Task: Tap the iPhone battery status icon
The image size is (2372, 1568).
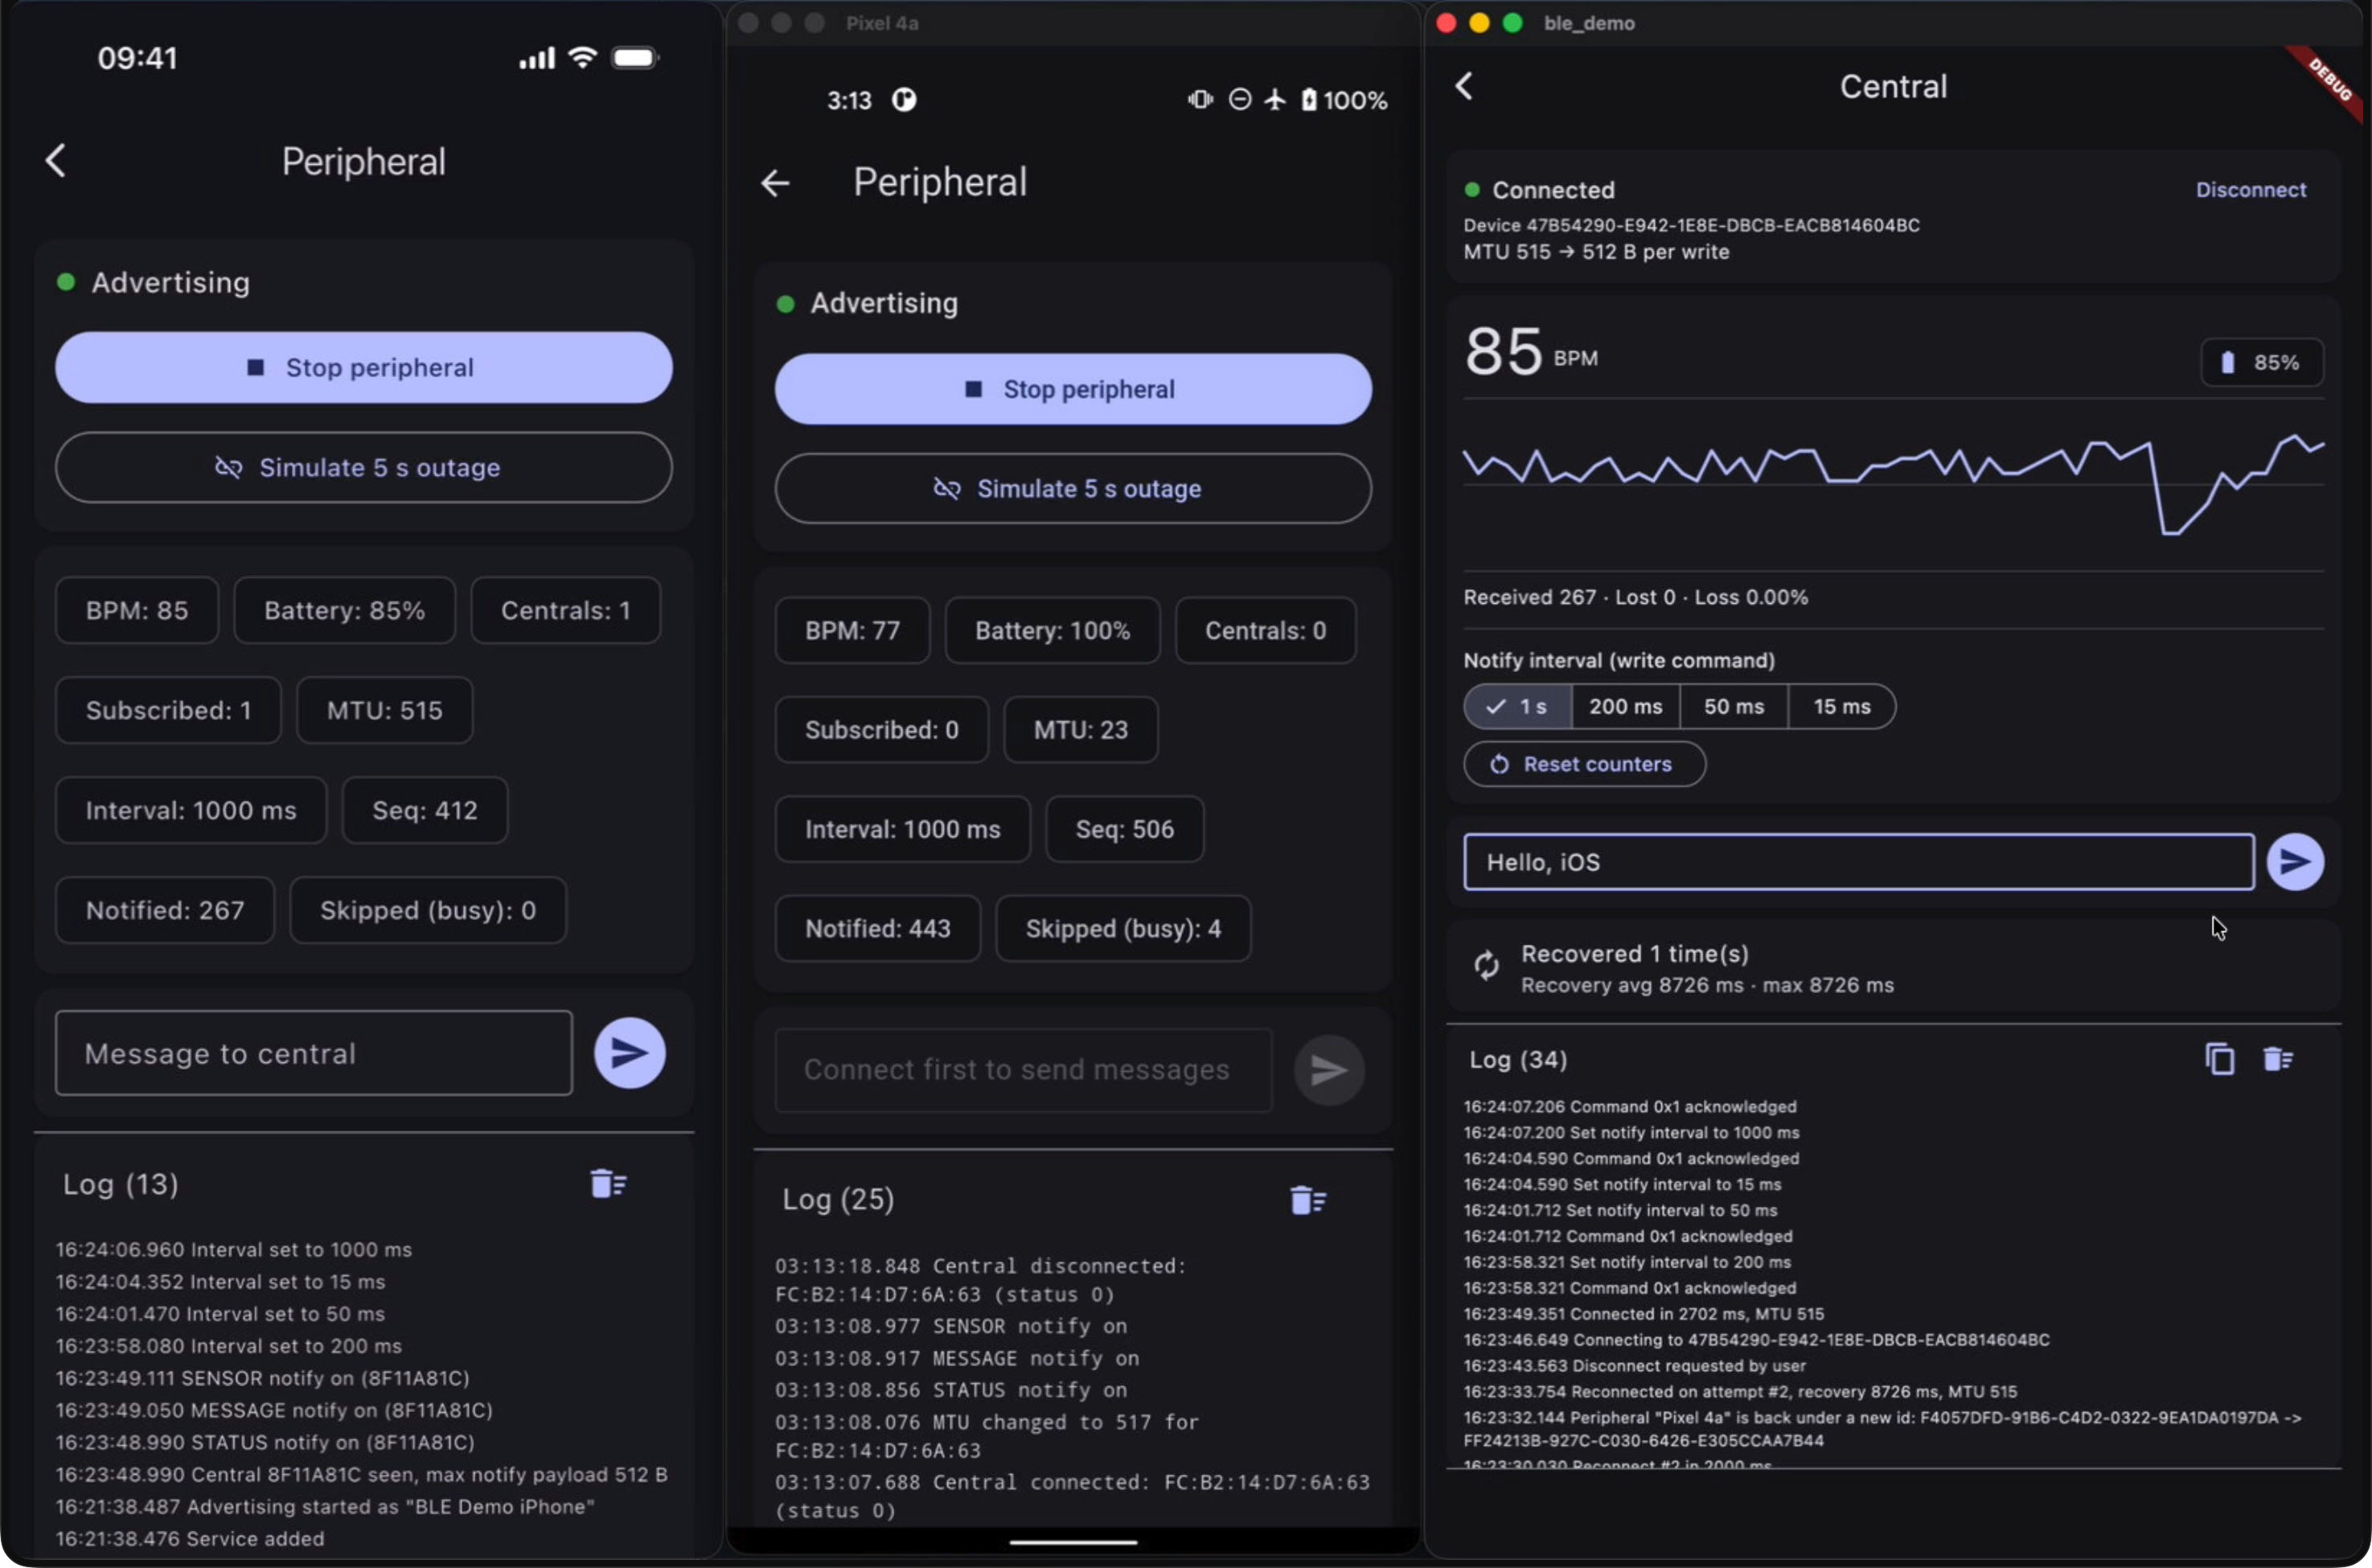Action: pyautogui.click(x=635, y=58)
